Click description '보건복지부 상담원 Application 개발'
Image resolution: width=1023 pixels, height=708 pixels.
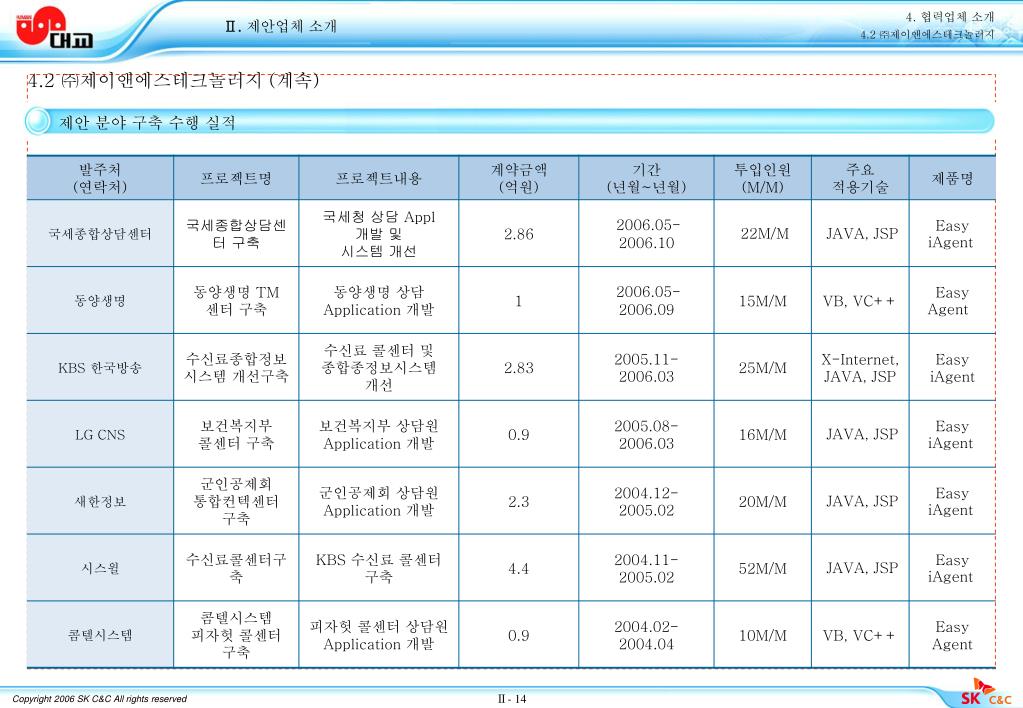click(x=378, y=435)
